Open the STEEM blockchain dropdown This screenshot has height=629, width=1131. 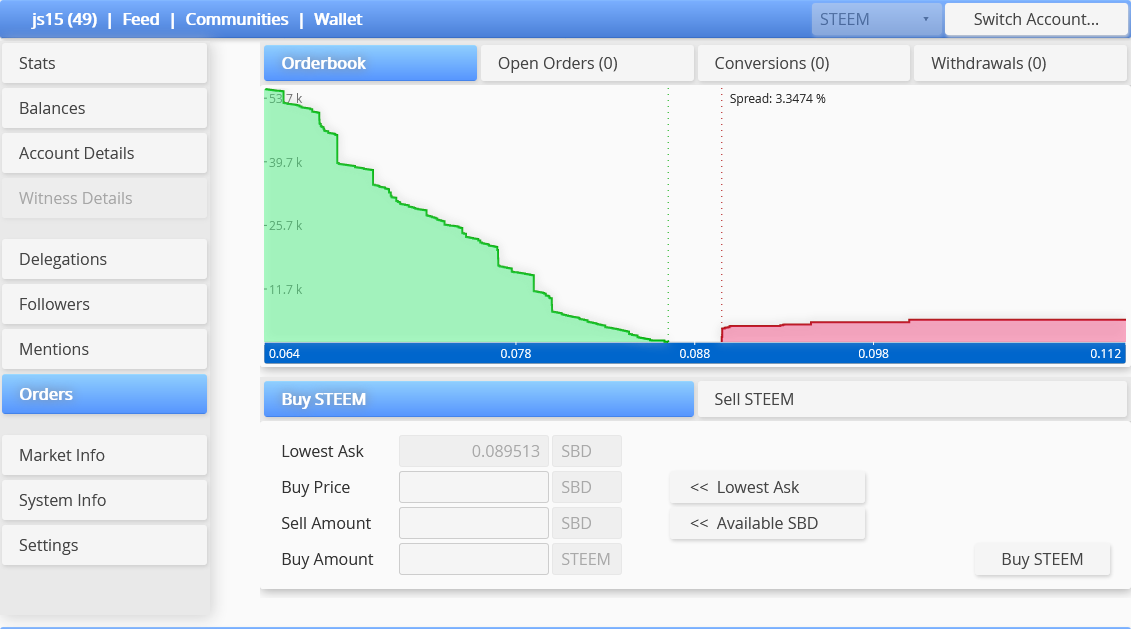[x=876, y=19]
